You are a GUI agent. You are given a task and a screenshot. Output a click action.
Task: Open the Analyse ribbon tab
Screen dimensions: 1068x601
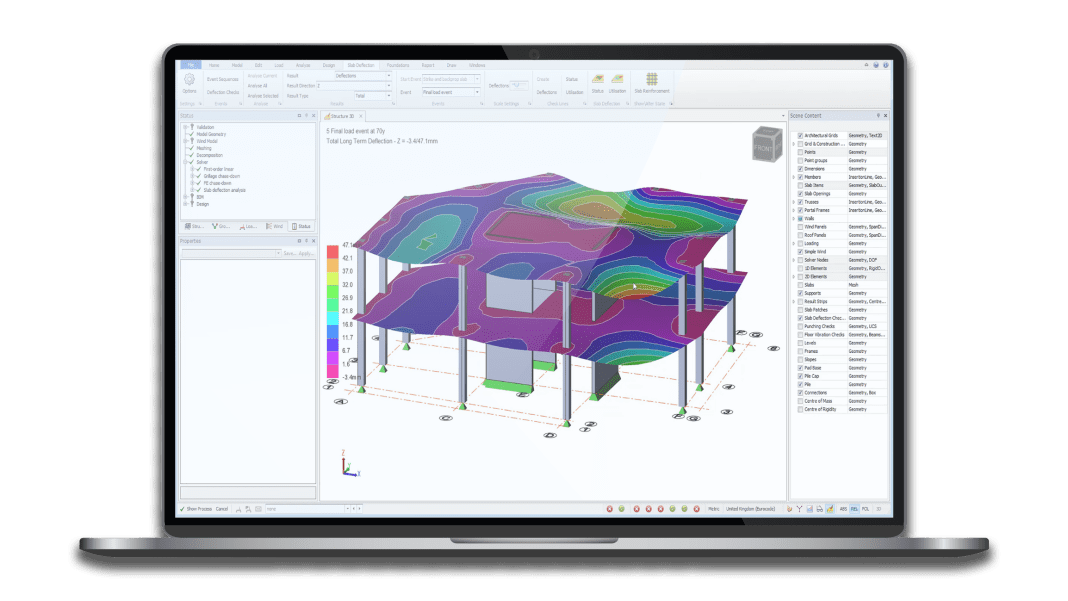pyautogui.click(x=302, y=65)
